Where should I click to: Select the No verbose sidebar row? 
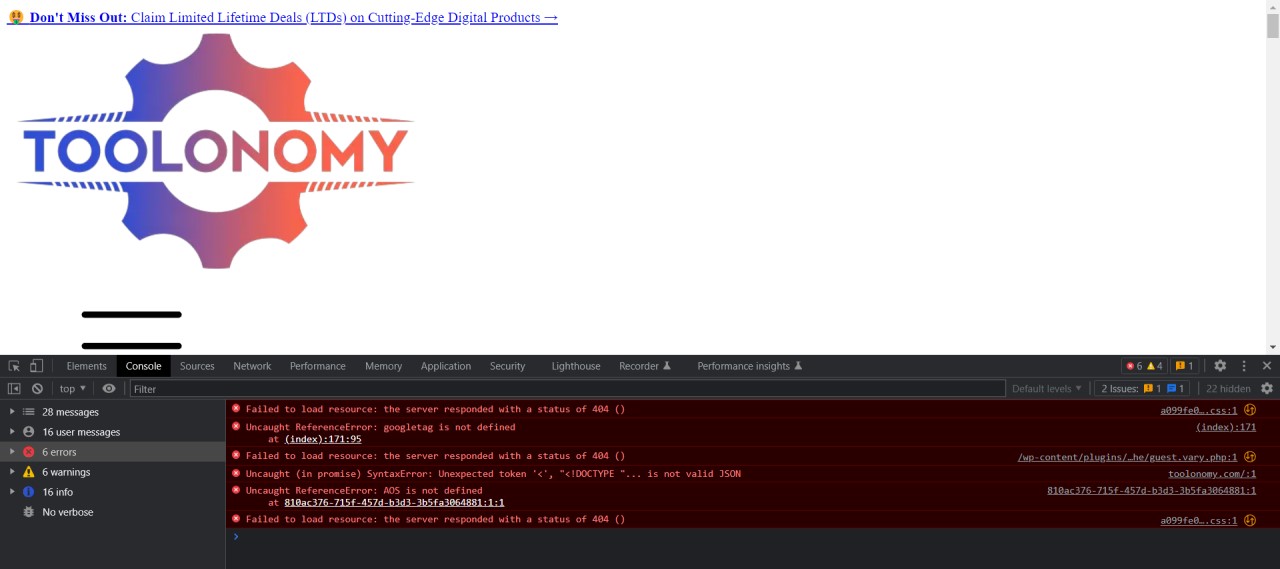point(112,512)
